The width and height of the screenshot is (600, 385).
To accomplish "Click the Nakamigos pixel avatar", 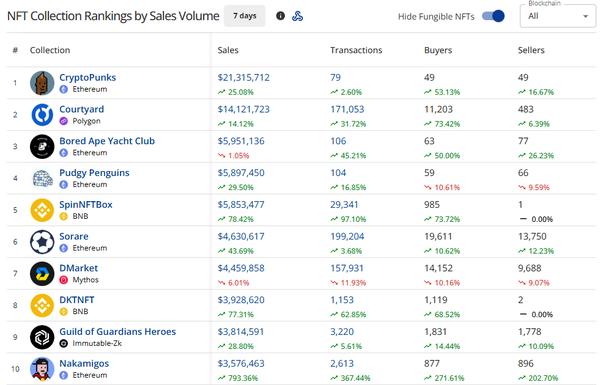I will pyautogui.click(x=42, y=369).
